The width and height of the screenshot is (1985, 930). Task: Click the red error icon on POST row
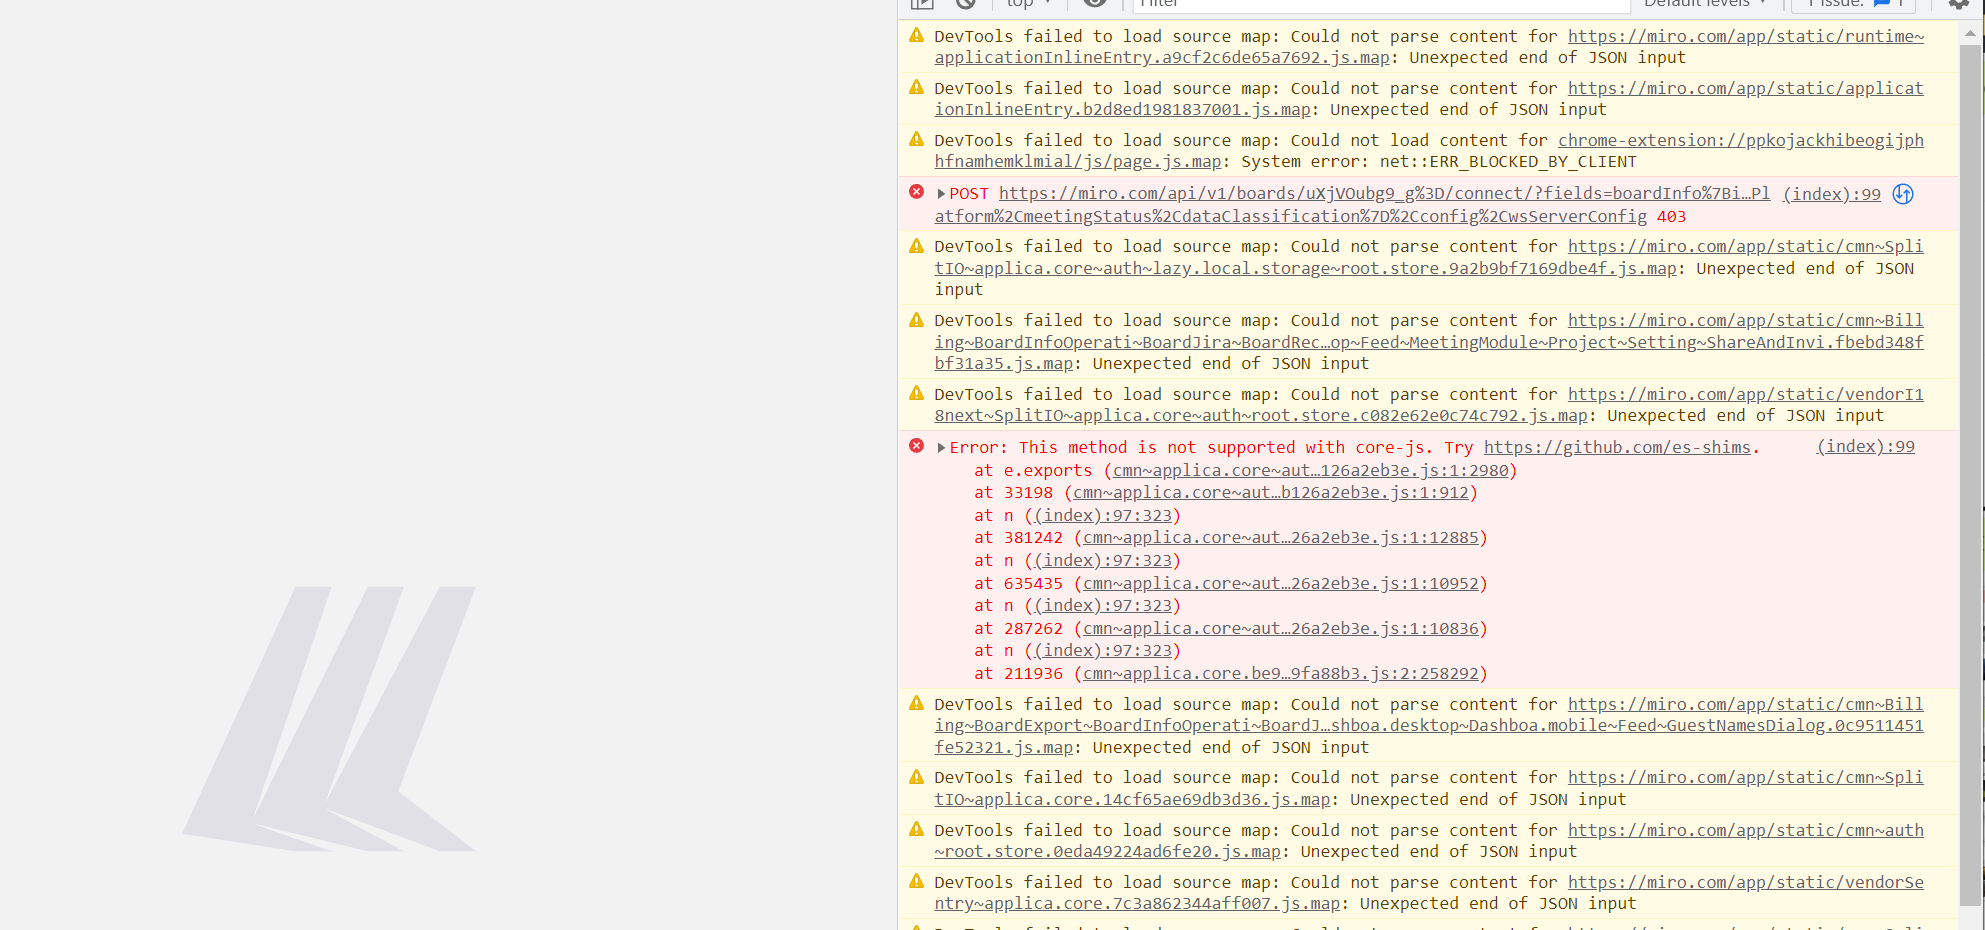point(916,192)
